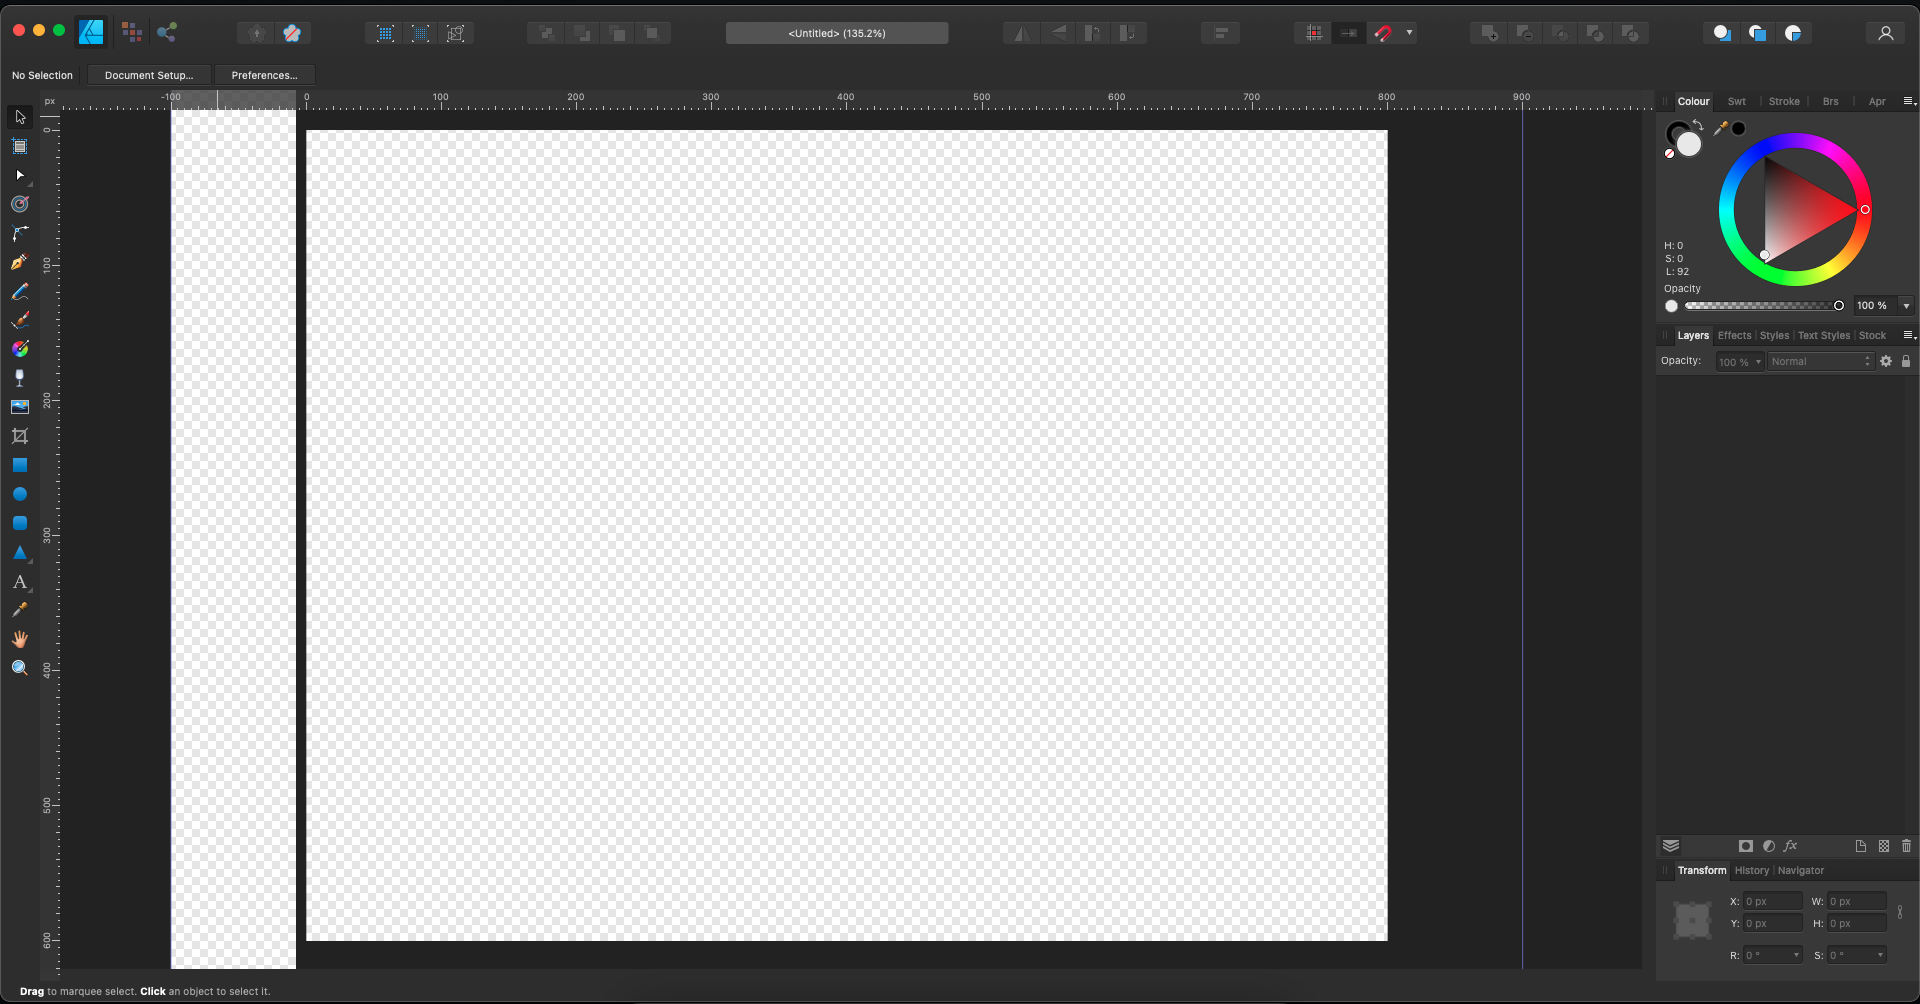Switch to Export persona icon
1920x1004 pixels.
coord(167,33)
